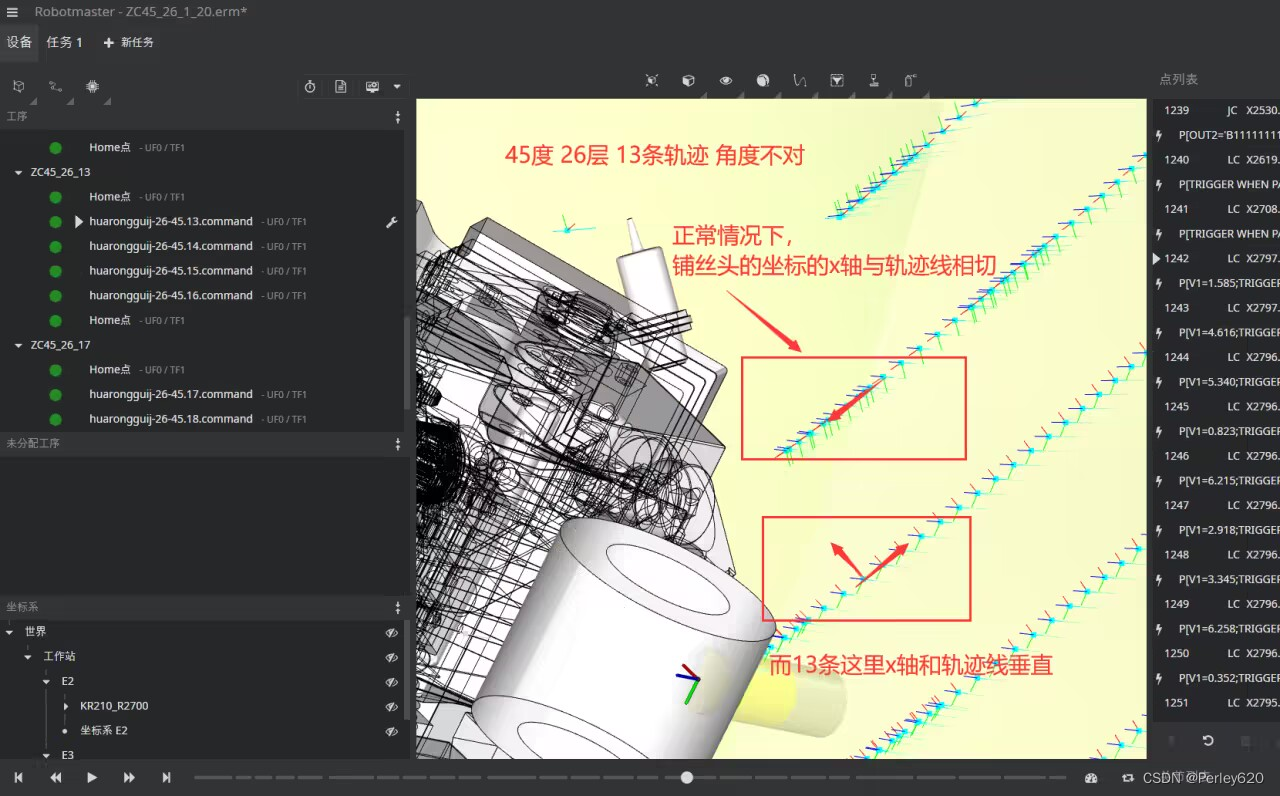Screen dimensions: 1280x796
Task: Collapse the E2 tree node
Action: 47,682
